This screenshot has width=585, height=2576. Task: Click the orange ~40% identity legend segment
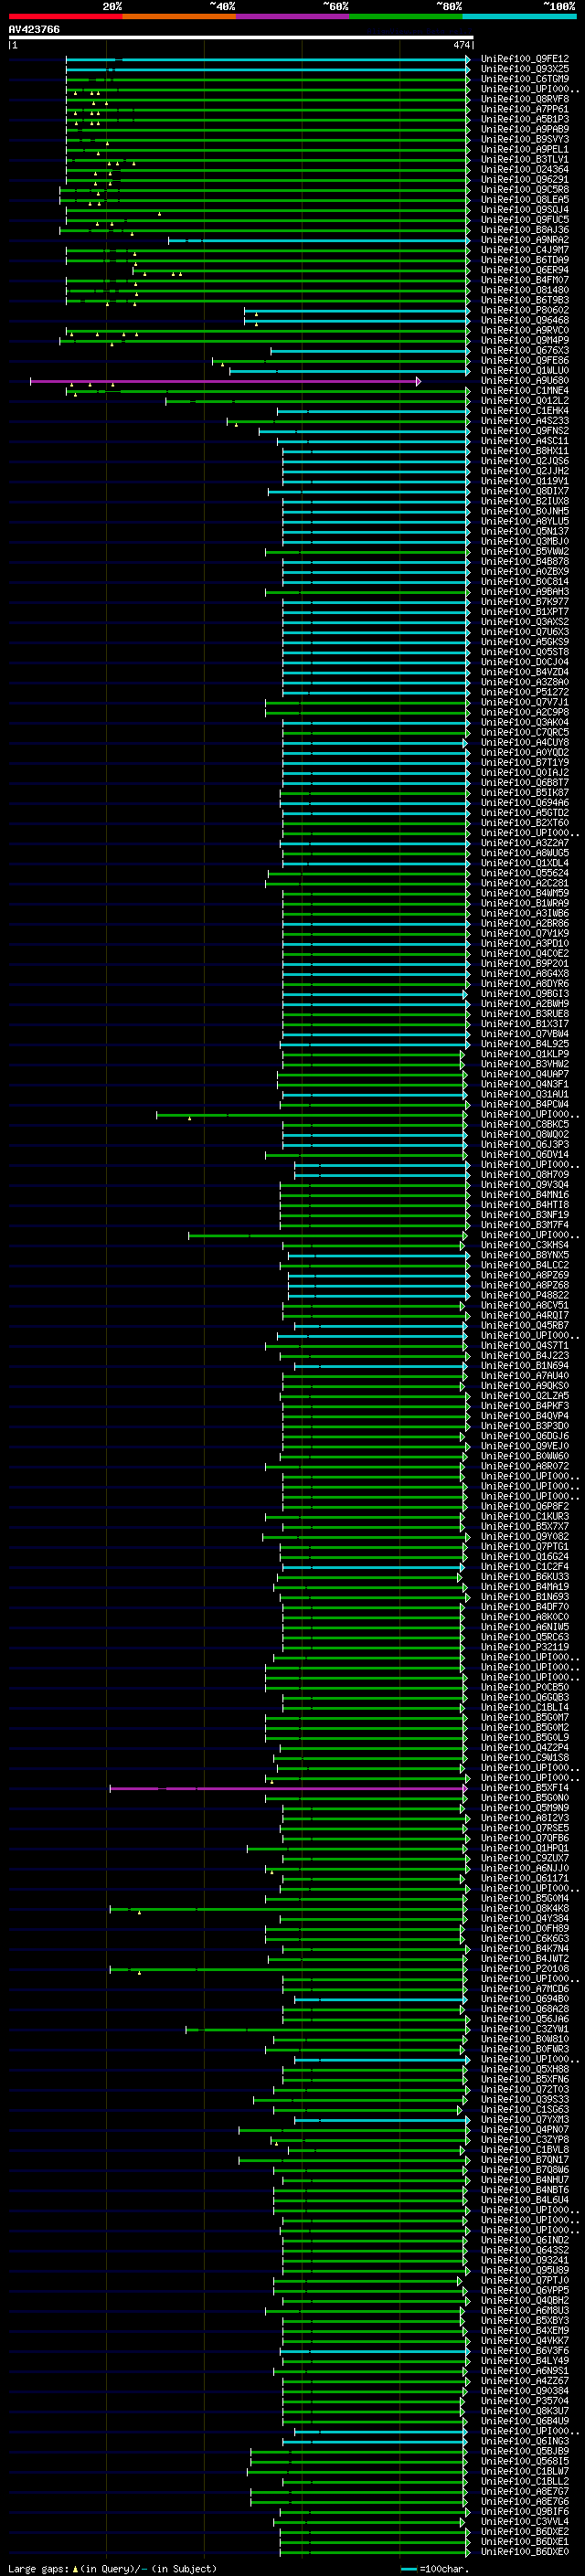[x=179, y=16]
